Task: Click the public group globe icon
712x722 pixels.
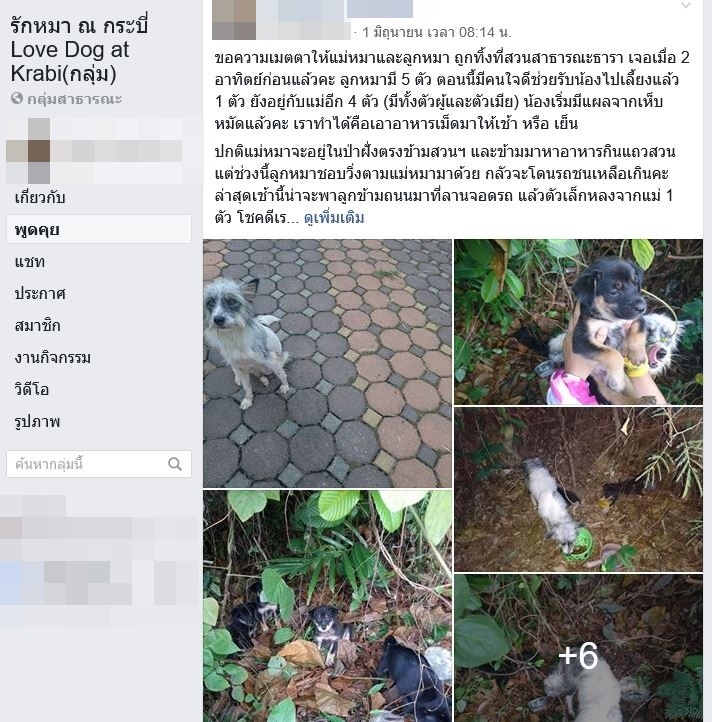Action: click(x=17, y=98)
